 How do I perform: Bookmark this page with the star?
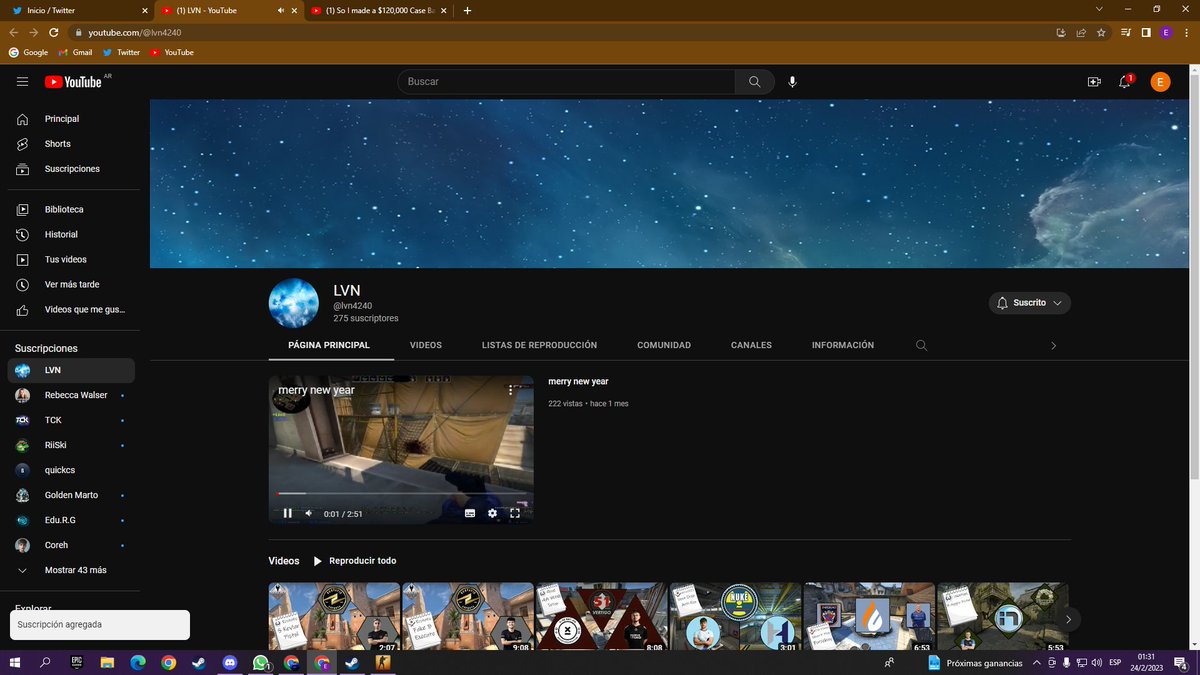[x=1101, y=32]
